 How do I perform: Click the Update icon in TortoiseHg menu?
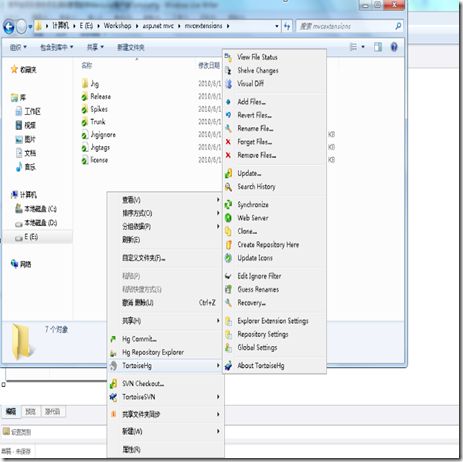[228, 173]
